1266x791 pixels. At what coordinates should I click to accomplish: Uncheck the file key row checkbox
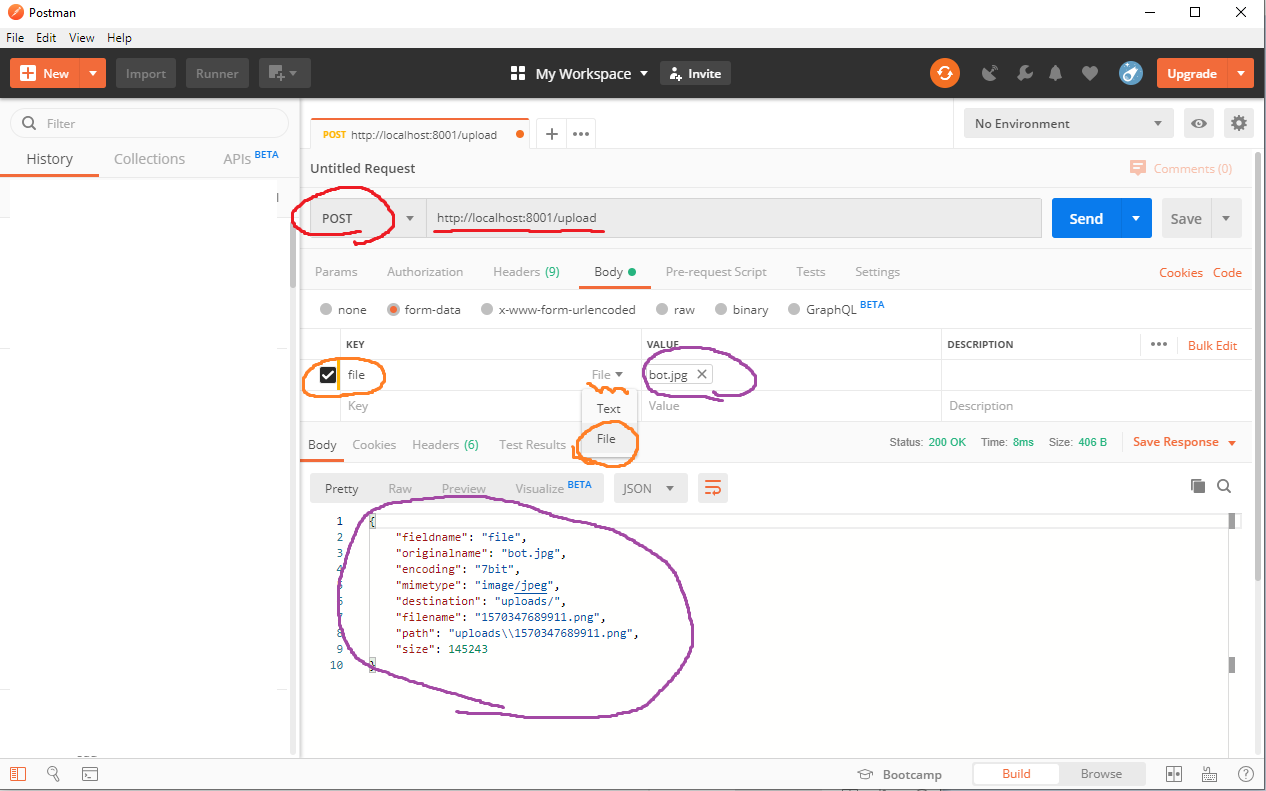[329, 373]
